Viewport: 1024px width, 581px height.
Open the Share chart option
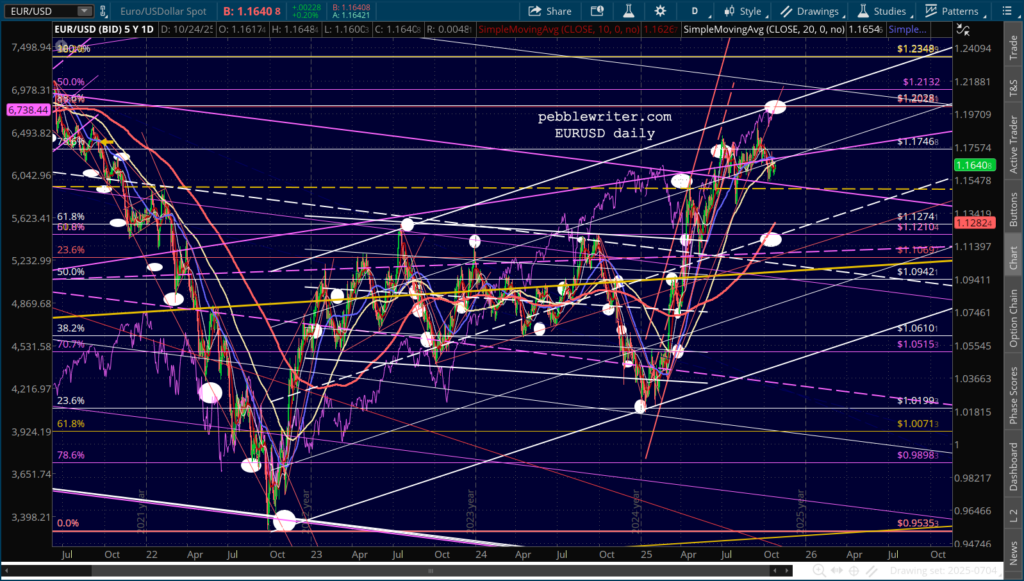click(549, 11)
